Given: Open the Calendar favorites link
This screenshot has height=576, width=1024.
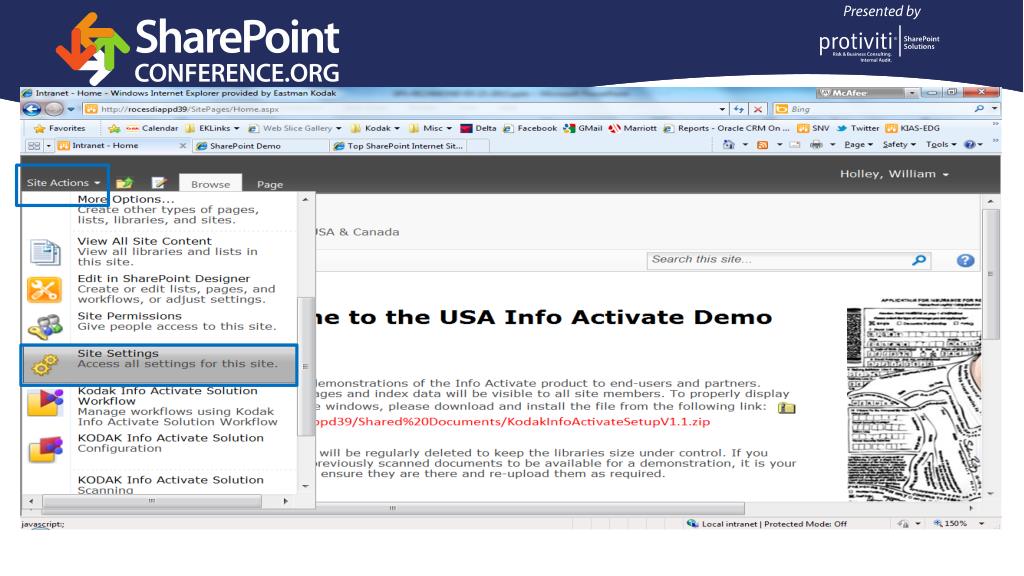Looking at the screenshot, I should tap(152, 128).
